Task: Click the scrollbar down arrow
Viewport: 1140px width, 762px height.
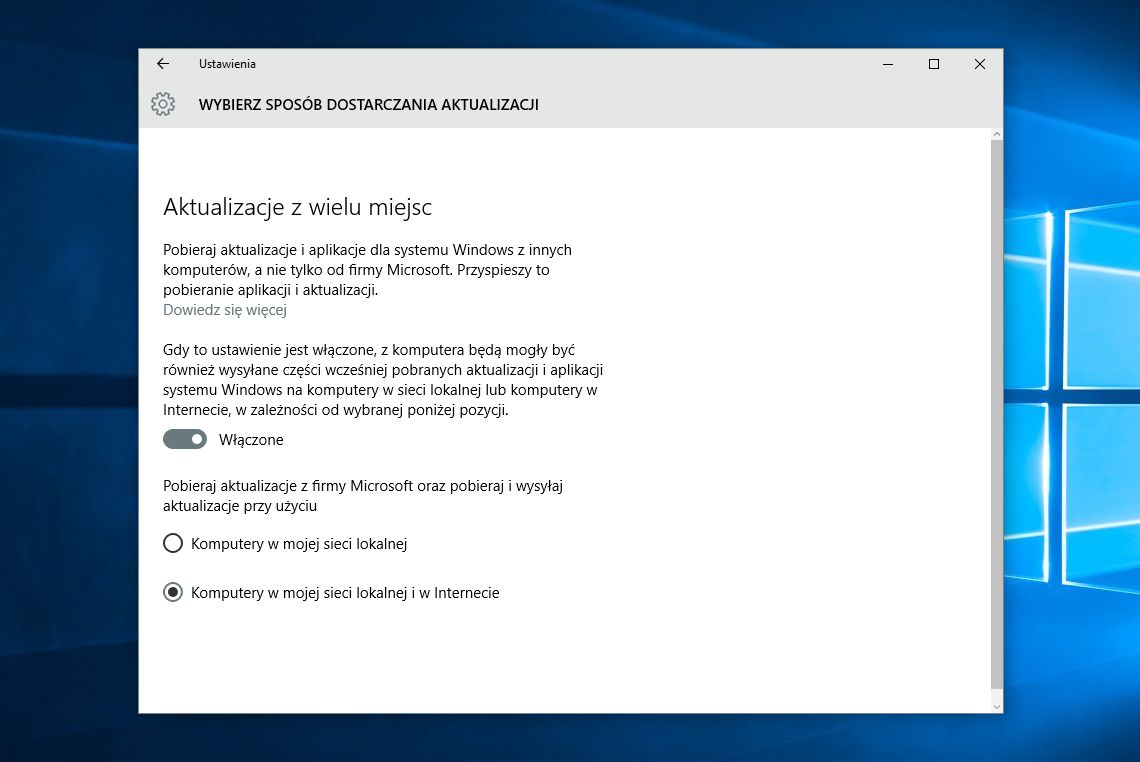Action: tap(997, 706)
